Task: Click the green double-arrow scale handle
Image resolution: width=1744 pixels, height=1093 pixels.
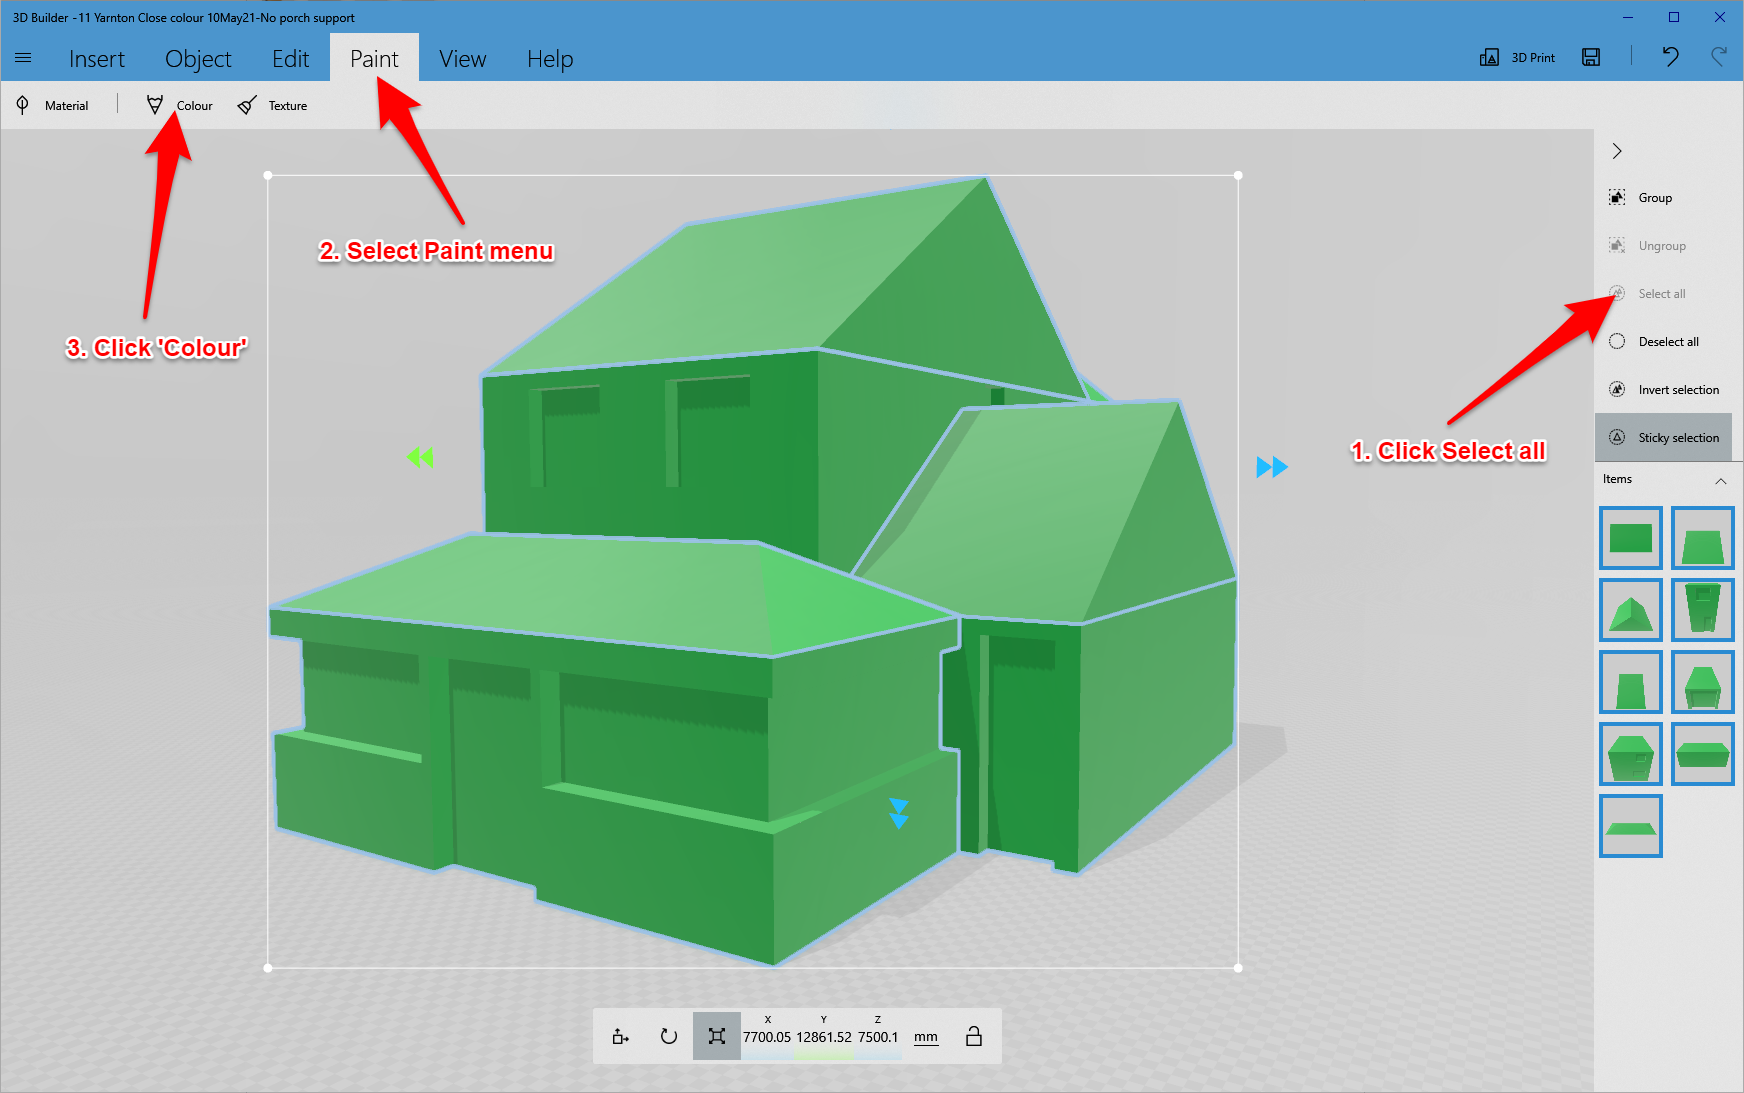Action: (420, 457)
